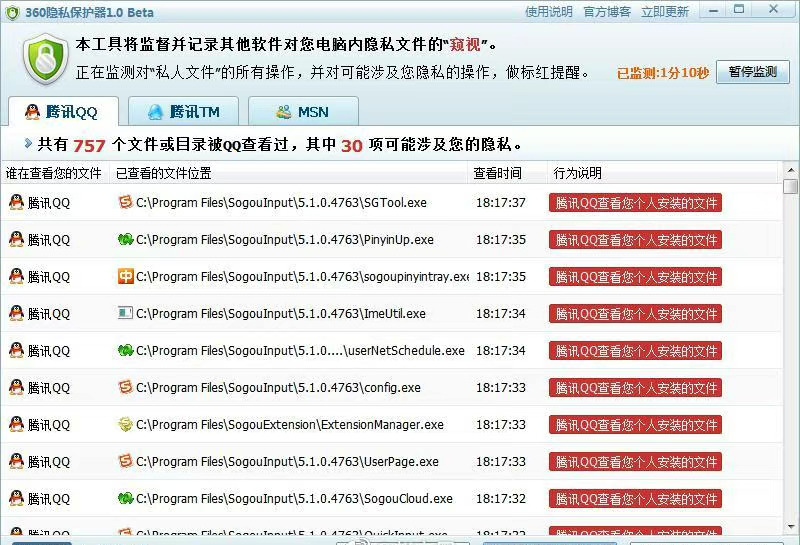The width and height of the screenshot is (800, 545).
Task: Click the red number 757
Action: pyautogui.click(x=89, y=146)
